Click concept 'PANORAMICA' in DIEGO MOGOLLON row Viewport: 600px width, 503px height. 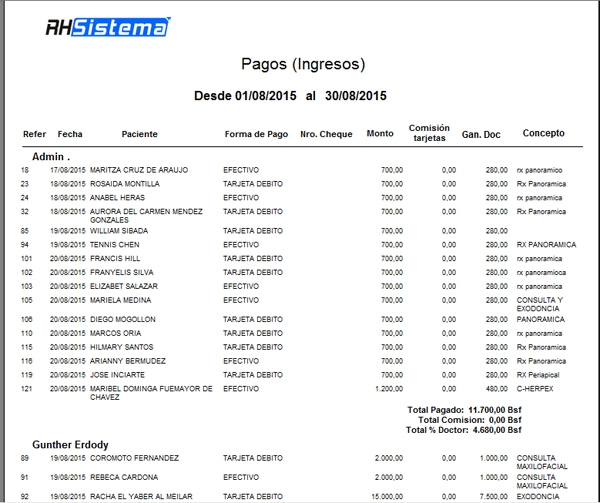540,319
